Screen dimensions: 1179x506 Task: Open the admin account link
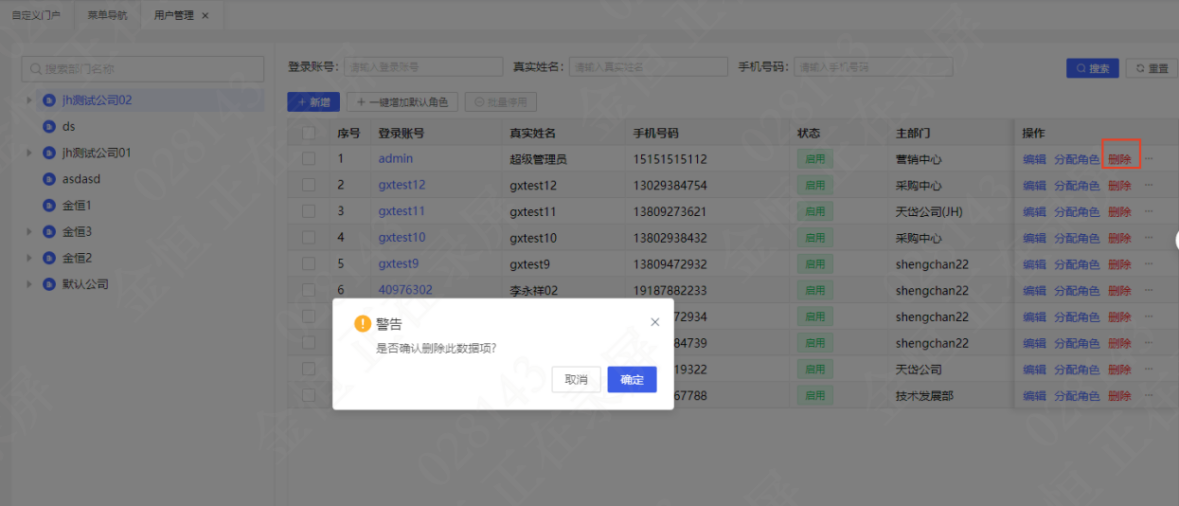tap(396, 159)
